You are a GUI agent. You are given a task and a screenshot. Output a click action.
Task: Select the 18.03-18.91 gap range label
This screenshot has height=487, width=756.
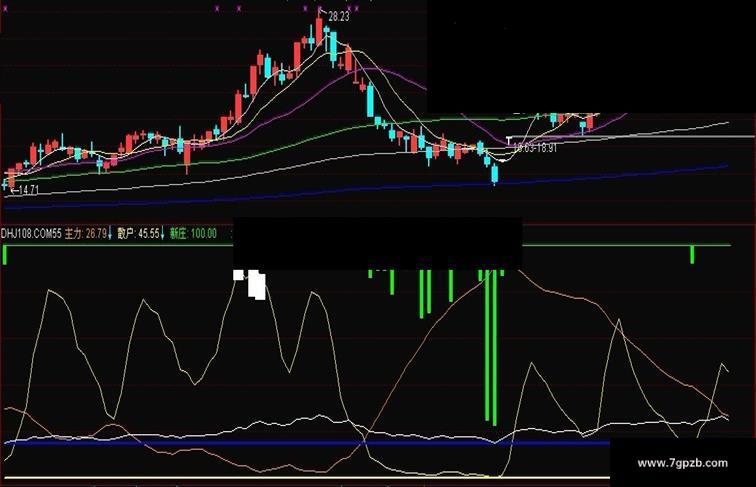tap(535, 148)
